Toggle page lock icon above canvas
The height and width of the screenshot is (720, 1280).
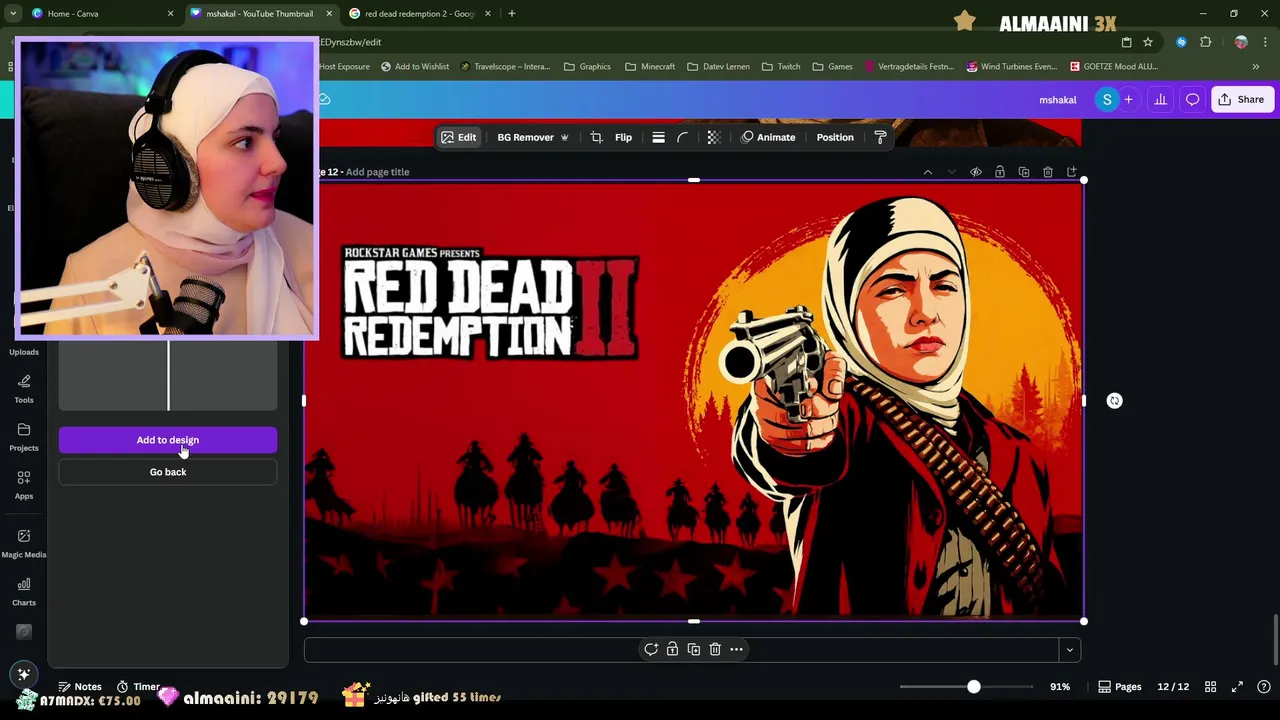[x=1000, y=172]
